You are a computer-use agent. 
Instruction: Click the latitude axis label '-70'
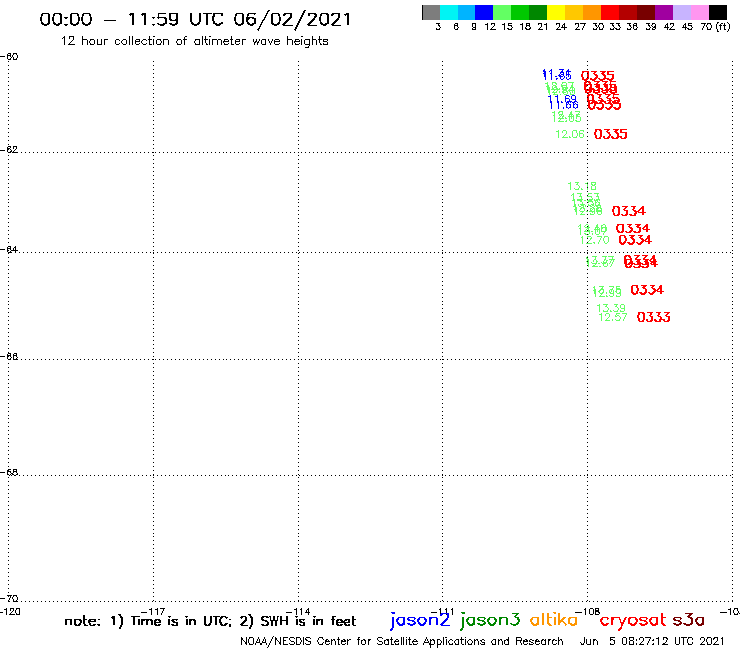pyautogui.click(x=9, y=599)
